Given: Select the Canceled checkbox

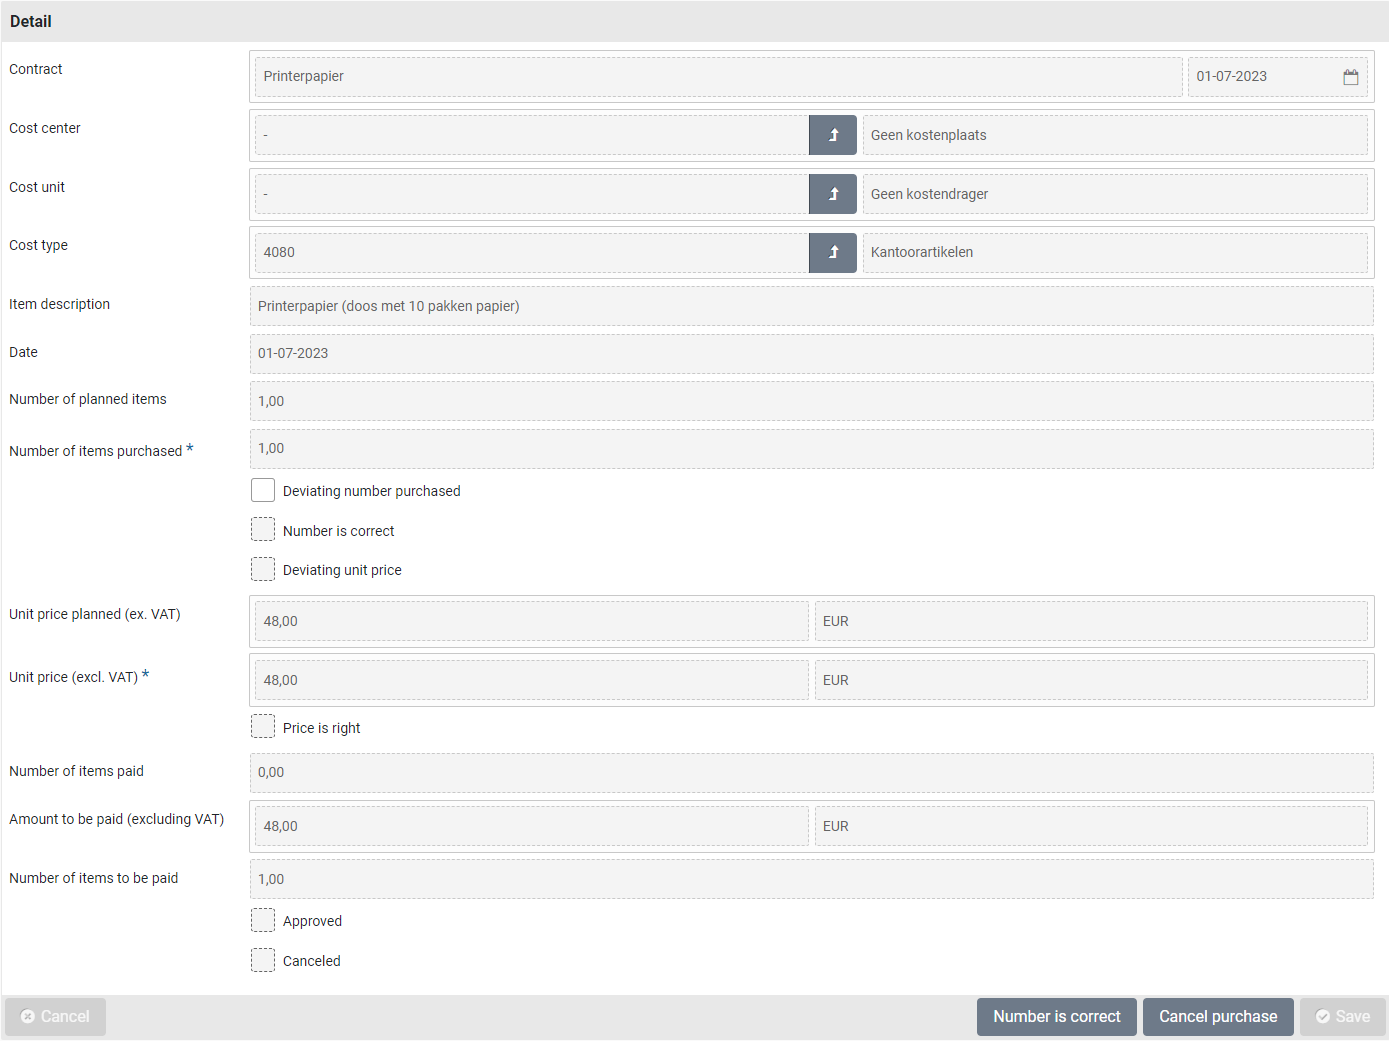Looking at the screenshot, I should pos(263,960).
